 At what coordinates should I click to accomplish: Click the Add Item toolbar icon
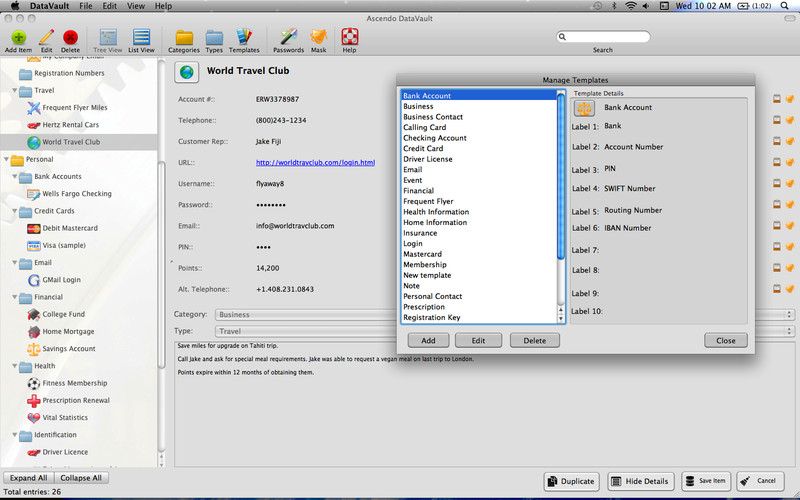18,37
